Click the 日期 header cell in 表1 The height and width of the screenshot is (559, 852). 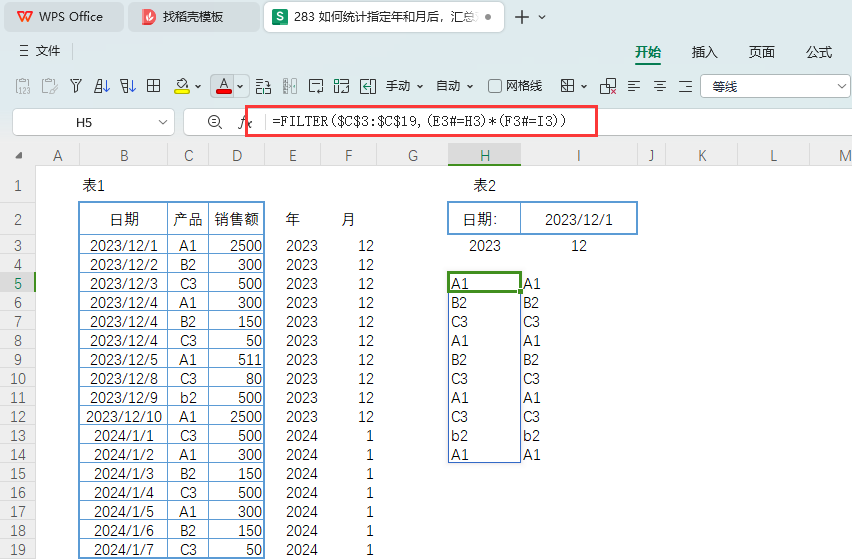[x=124, y=219]
